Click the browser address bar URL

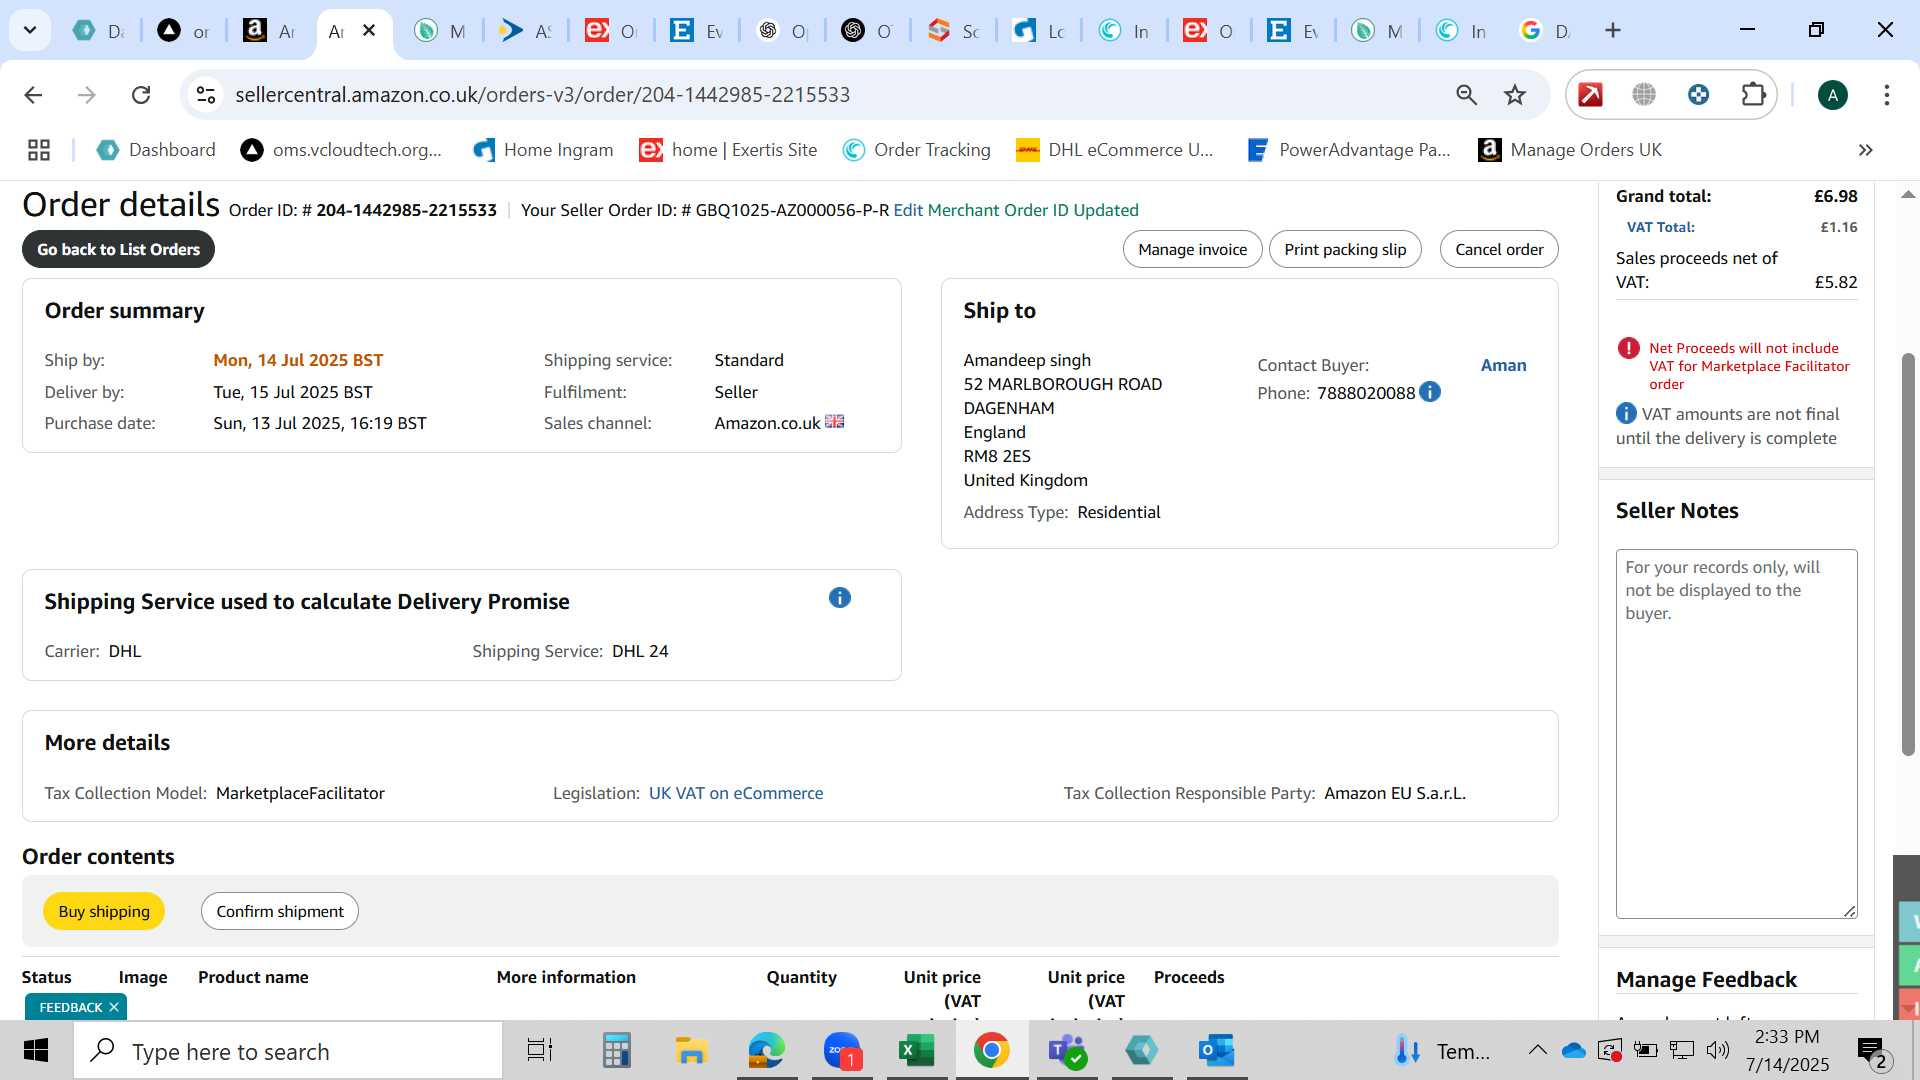point(542,95)
